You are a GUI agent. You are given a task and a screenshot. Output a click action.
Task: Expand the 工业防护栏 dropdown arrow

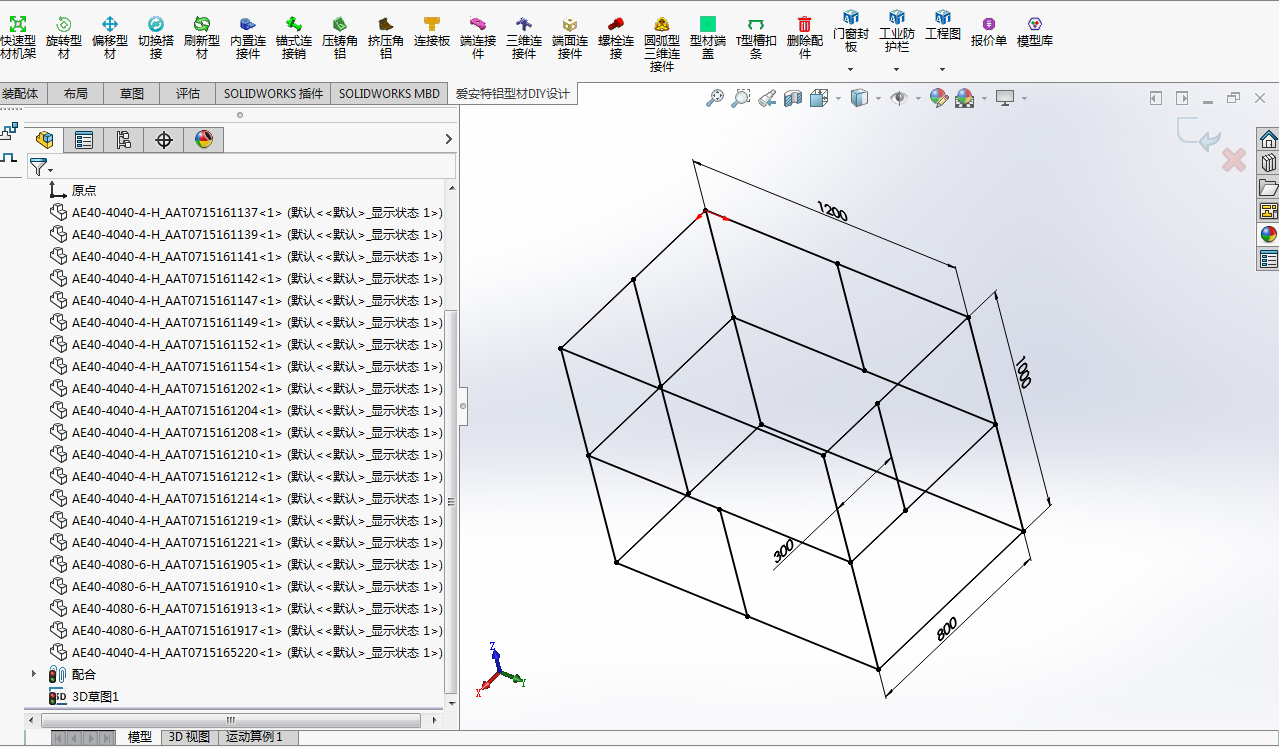[x=896, y=70]
